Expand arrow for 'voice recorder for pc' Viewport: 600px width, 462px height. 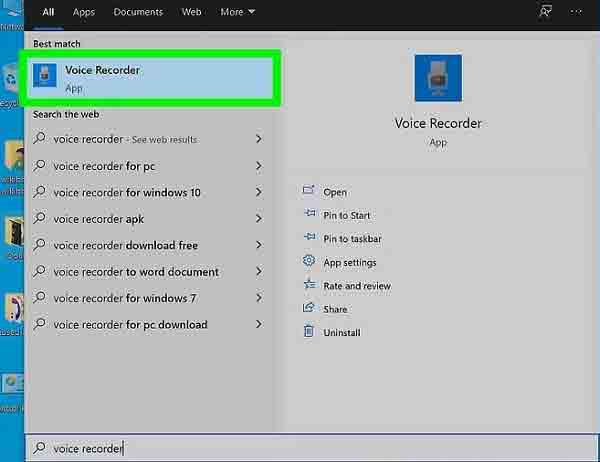259,166
